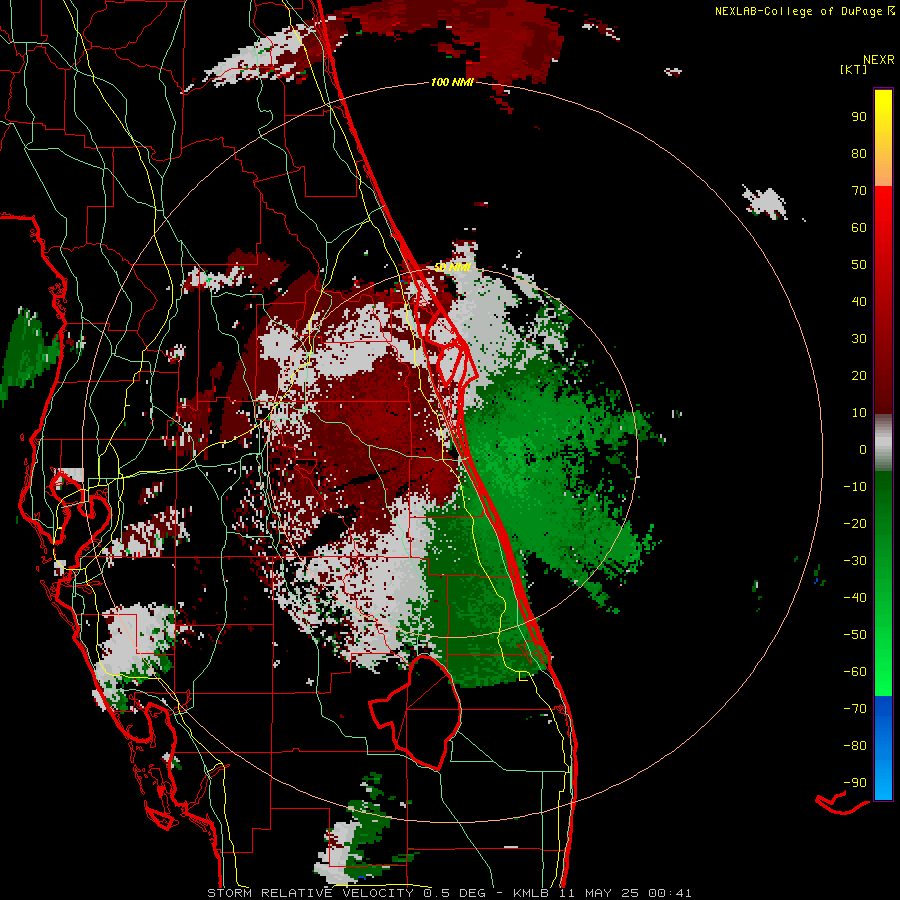
Task: Click the -20 value on the velocity scale
Action: coord(855,524)
